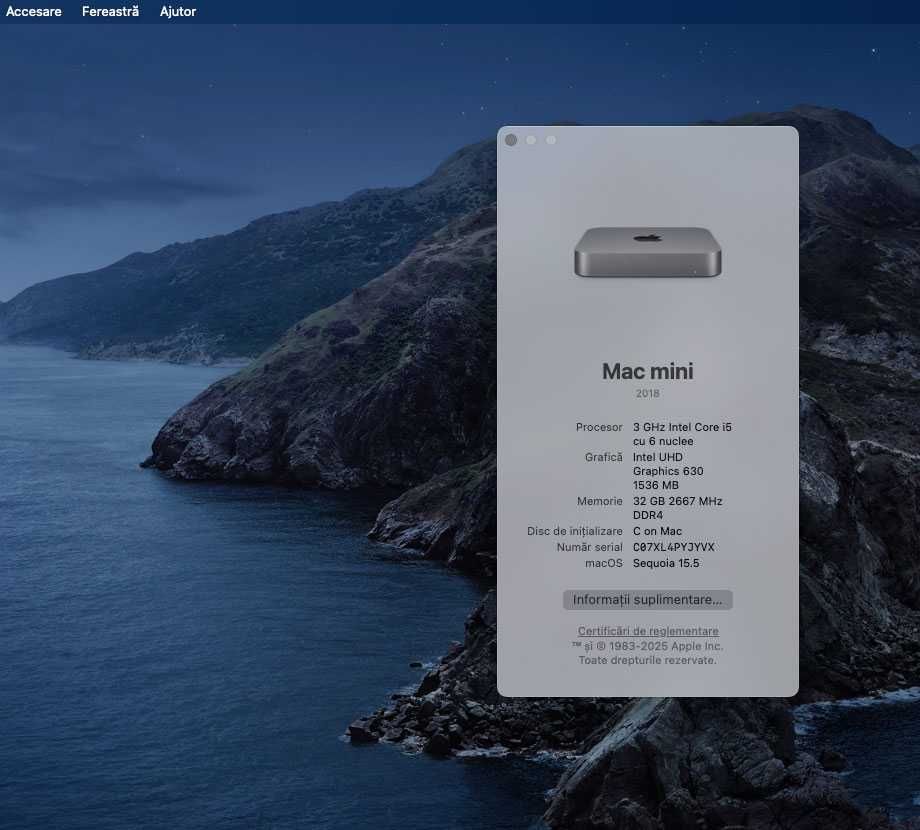920x830 pixels.
Task: Click the Disc de inițializare label
Action: (x=574, y=531)
